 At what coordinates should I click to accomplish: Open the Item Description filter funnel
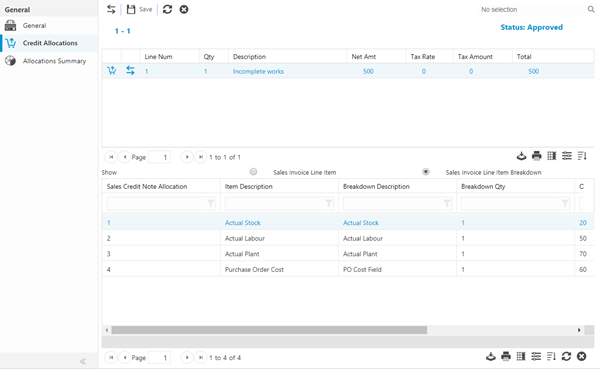(x=329, y=203)
